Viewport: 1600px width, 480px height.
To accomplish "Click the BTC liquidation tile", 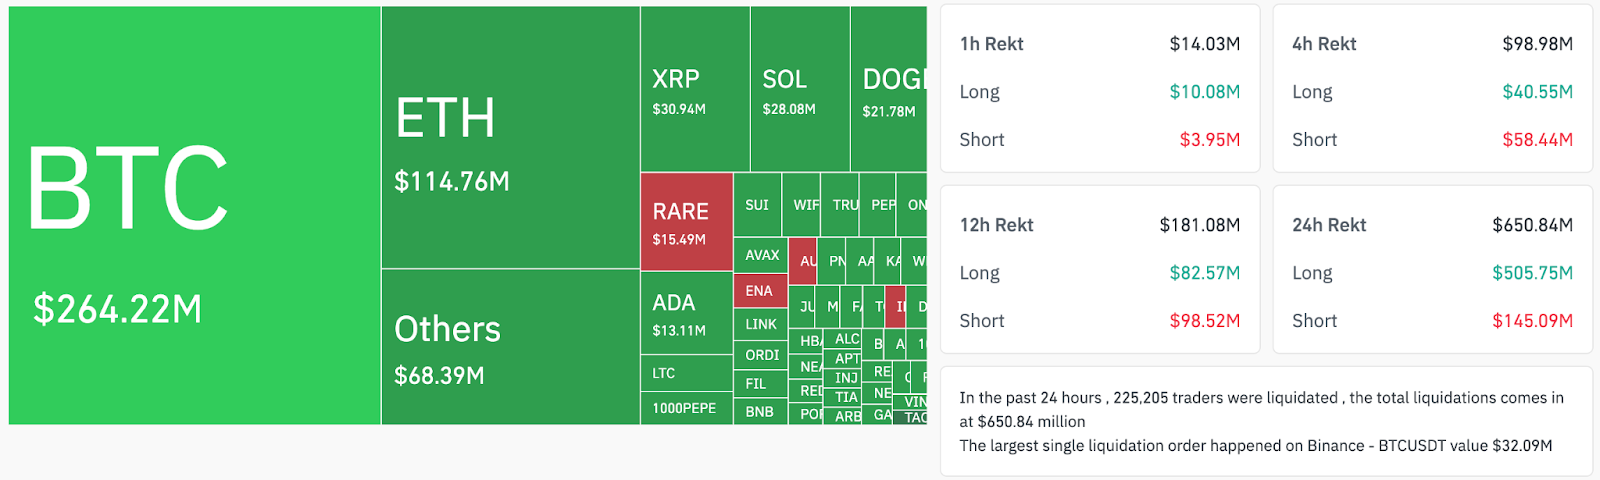I will (194, 215).
